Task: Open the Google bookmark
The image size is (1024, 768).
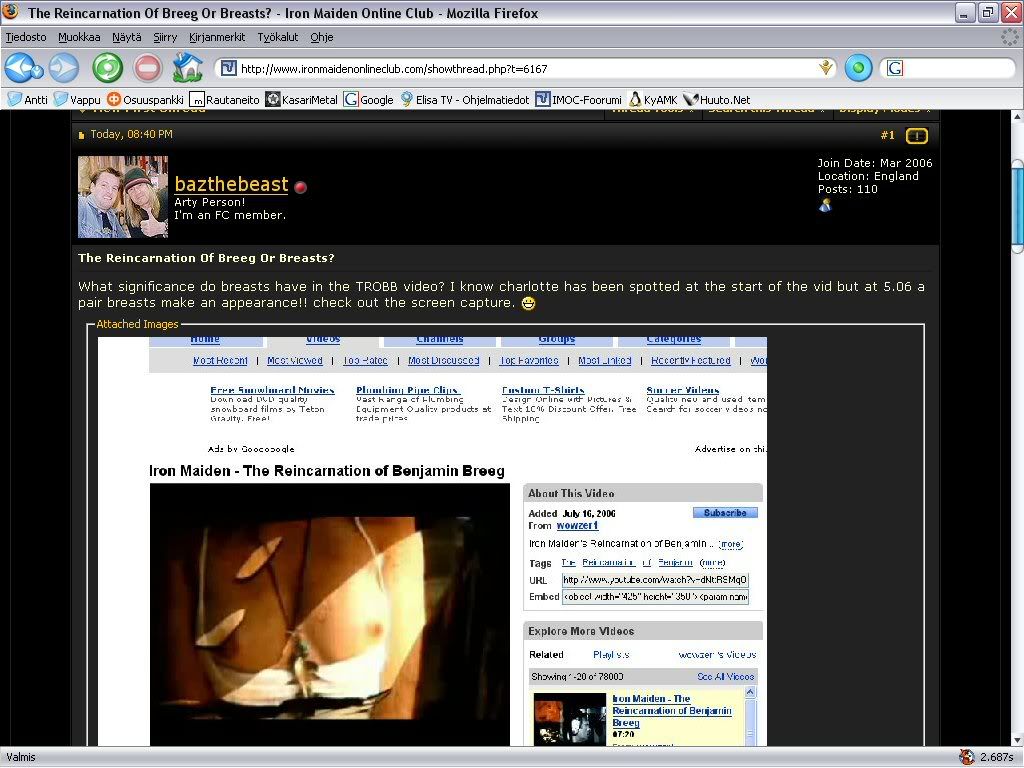Action: pyautogui.click(x=369, y=99)
